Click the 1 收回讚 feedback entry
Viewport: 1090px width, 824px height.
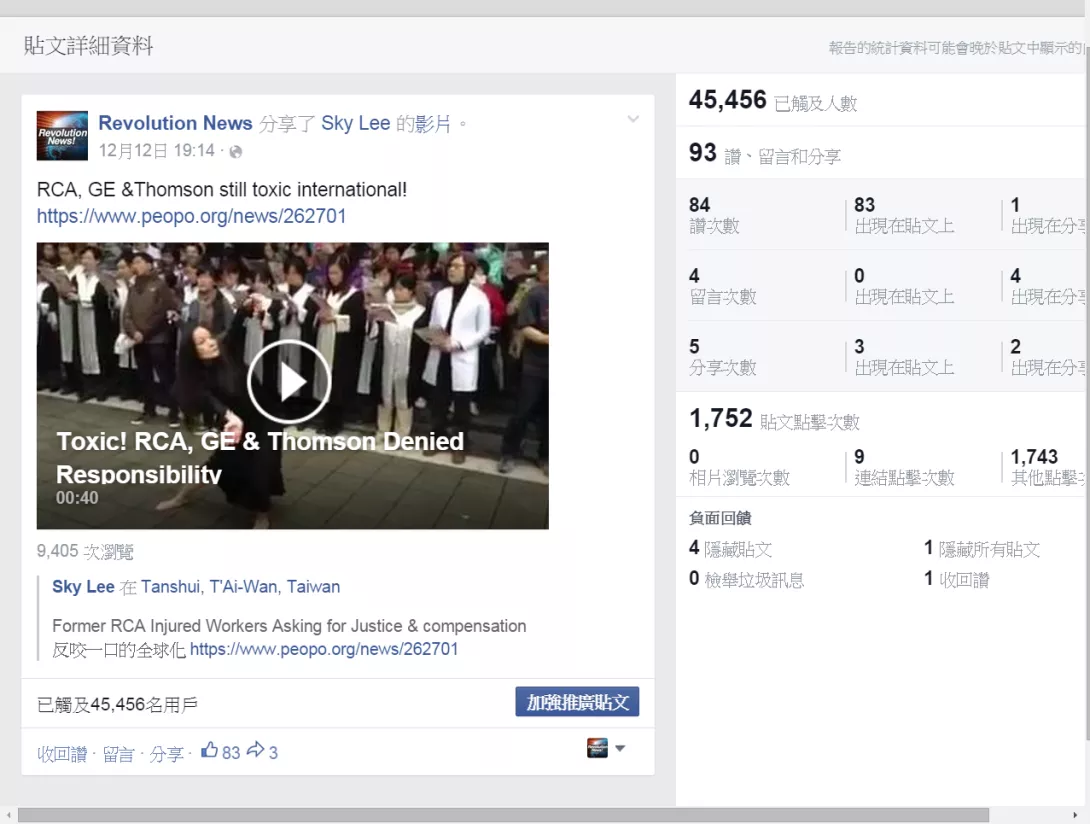(957, 579)
